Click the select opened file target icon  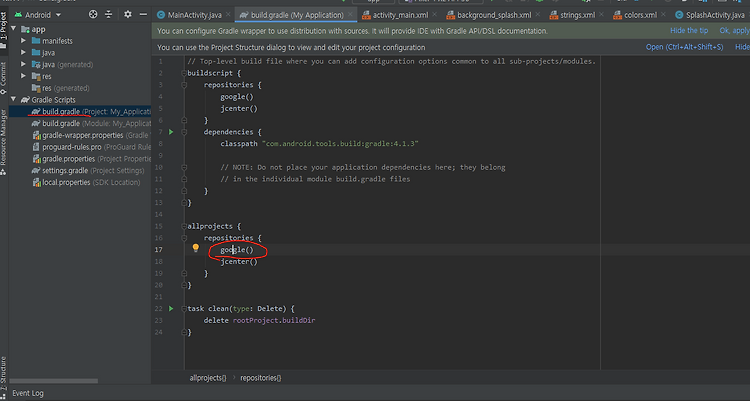(93, 14)
